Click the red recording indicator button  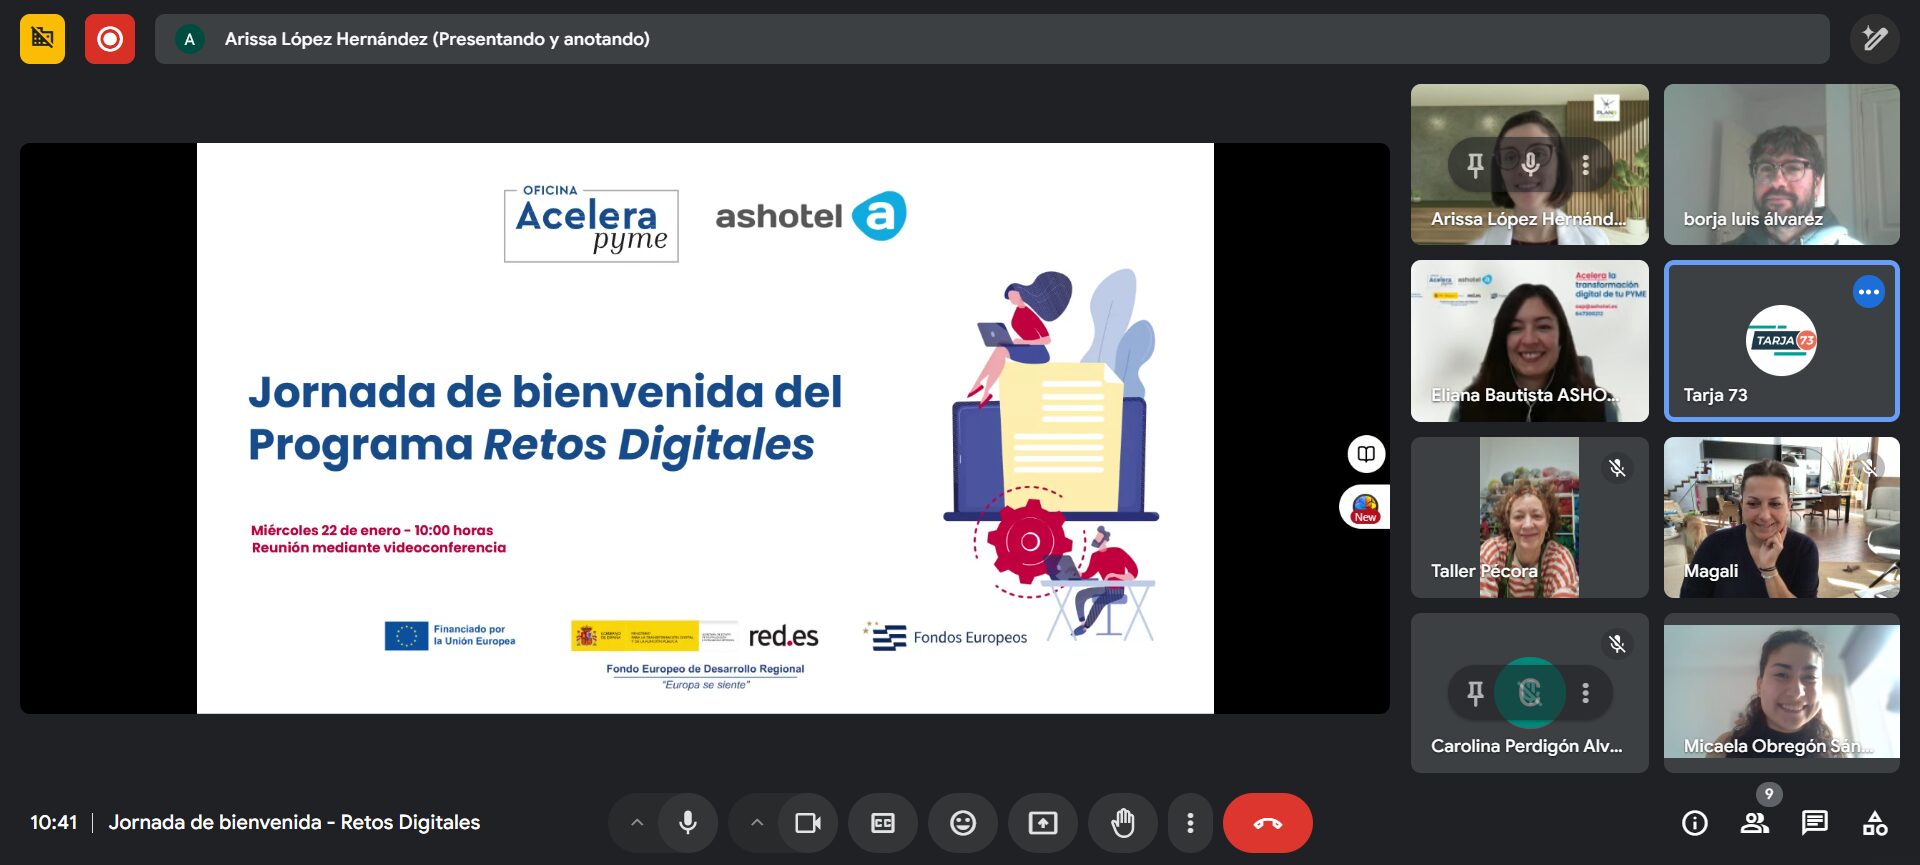coord(110,39)
